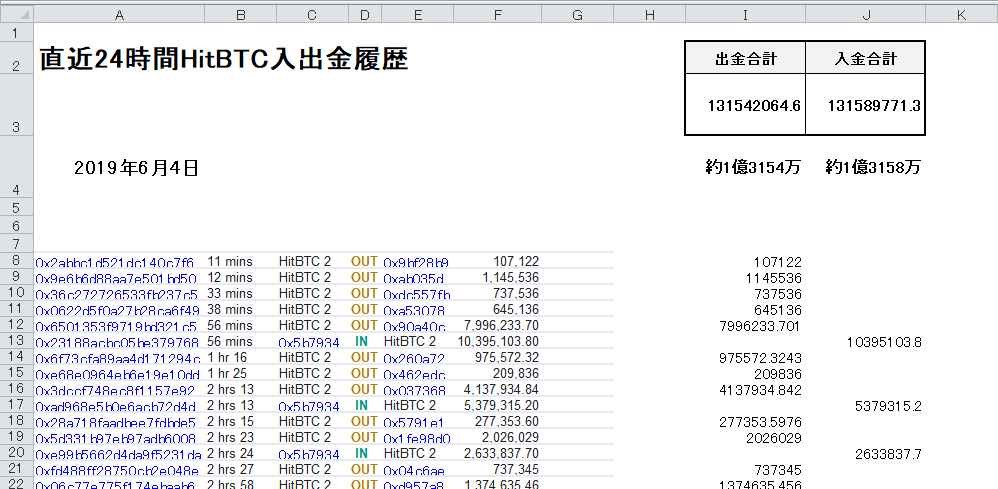
Task: Open transaction link 0x23188acbc05be379768
Action: point(117,343)
